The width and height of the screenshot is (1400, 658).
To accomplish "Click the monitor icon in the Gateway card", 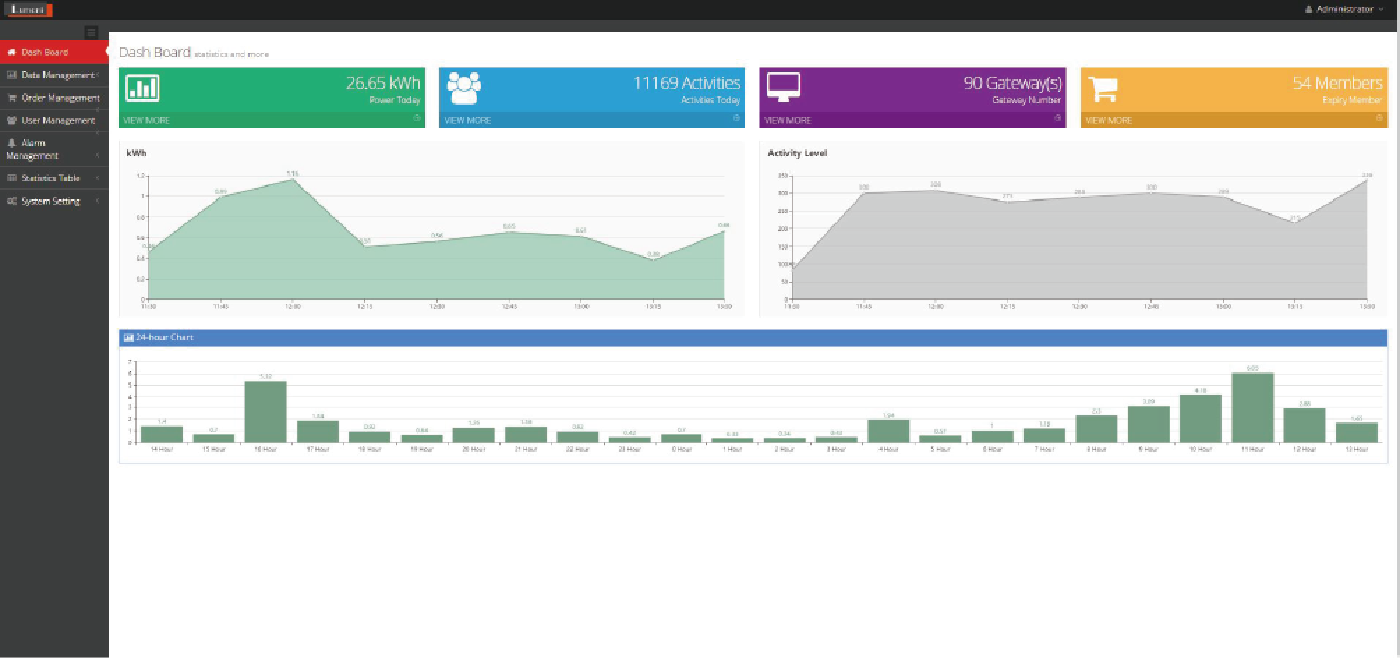I will coord(783,88).
